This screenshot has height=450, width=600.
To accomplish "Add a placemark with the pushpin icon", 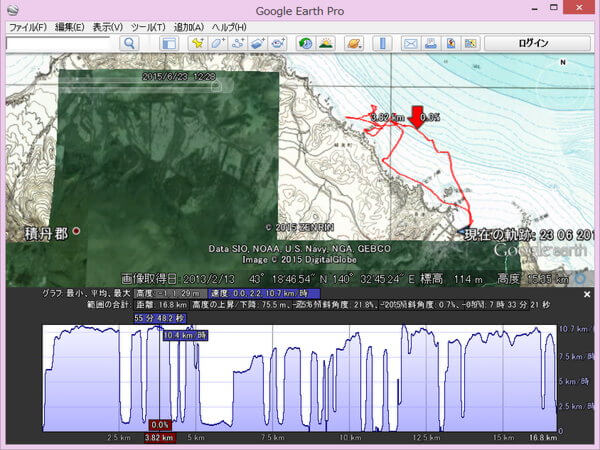I will pyautogui.click(x=197, y=43).
